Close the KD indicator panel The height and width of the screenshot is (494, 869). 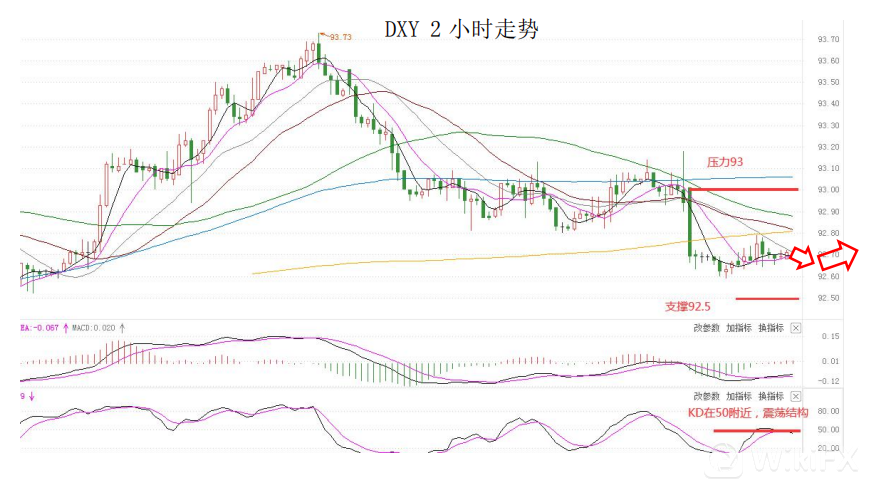point(795,396)
